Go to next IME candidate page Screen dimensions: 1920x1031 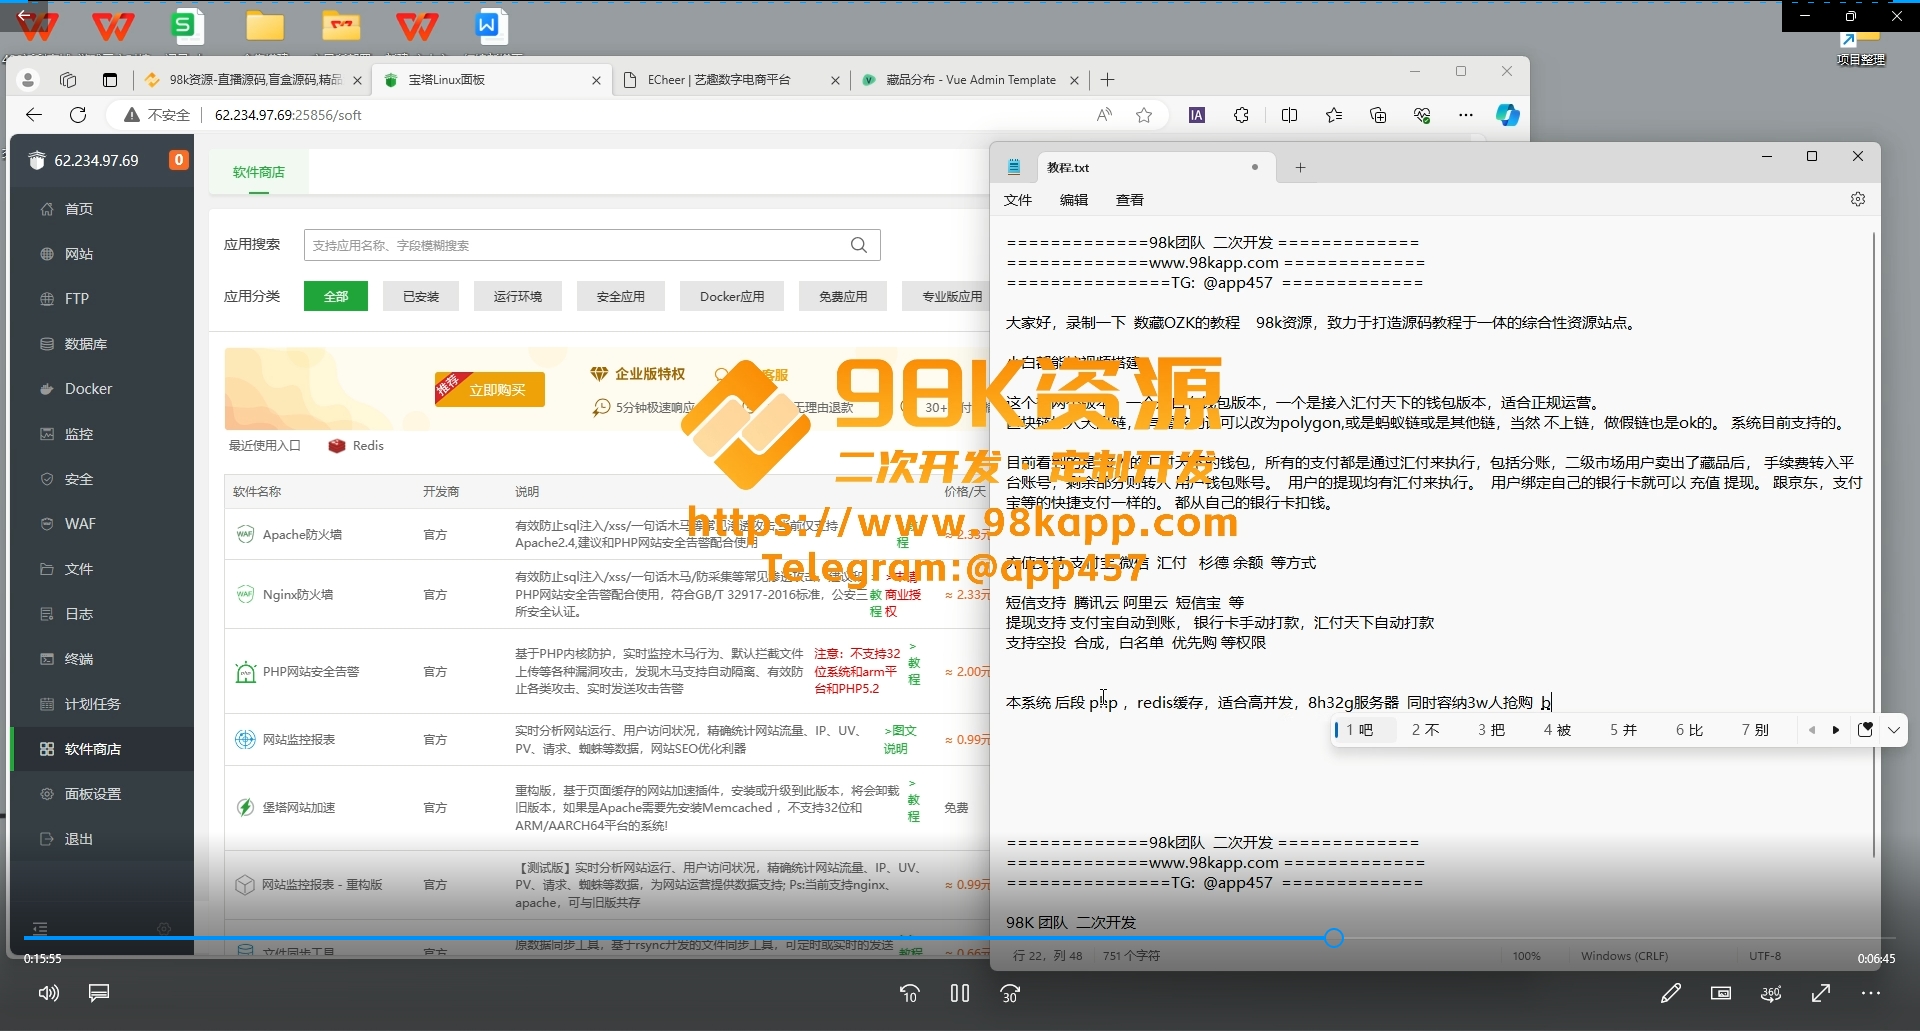pyautogui.click(x=1836, y=730)
